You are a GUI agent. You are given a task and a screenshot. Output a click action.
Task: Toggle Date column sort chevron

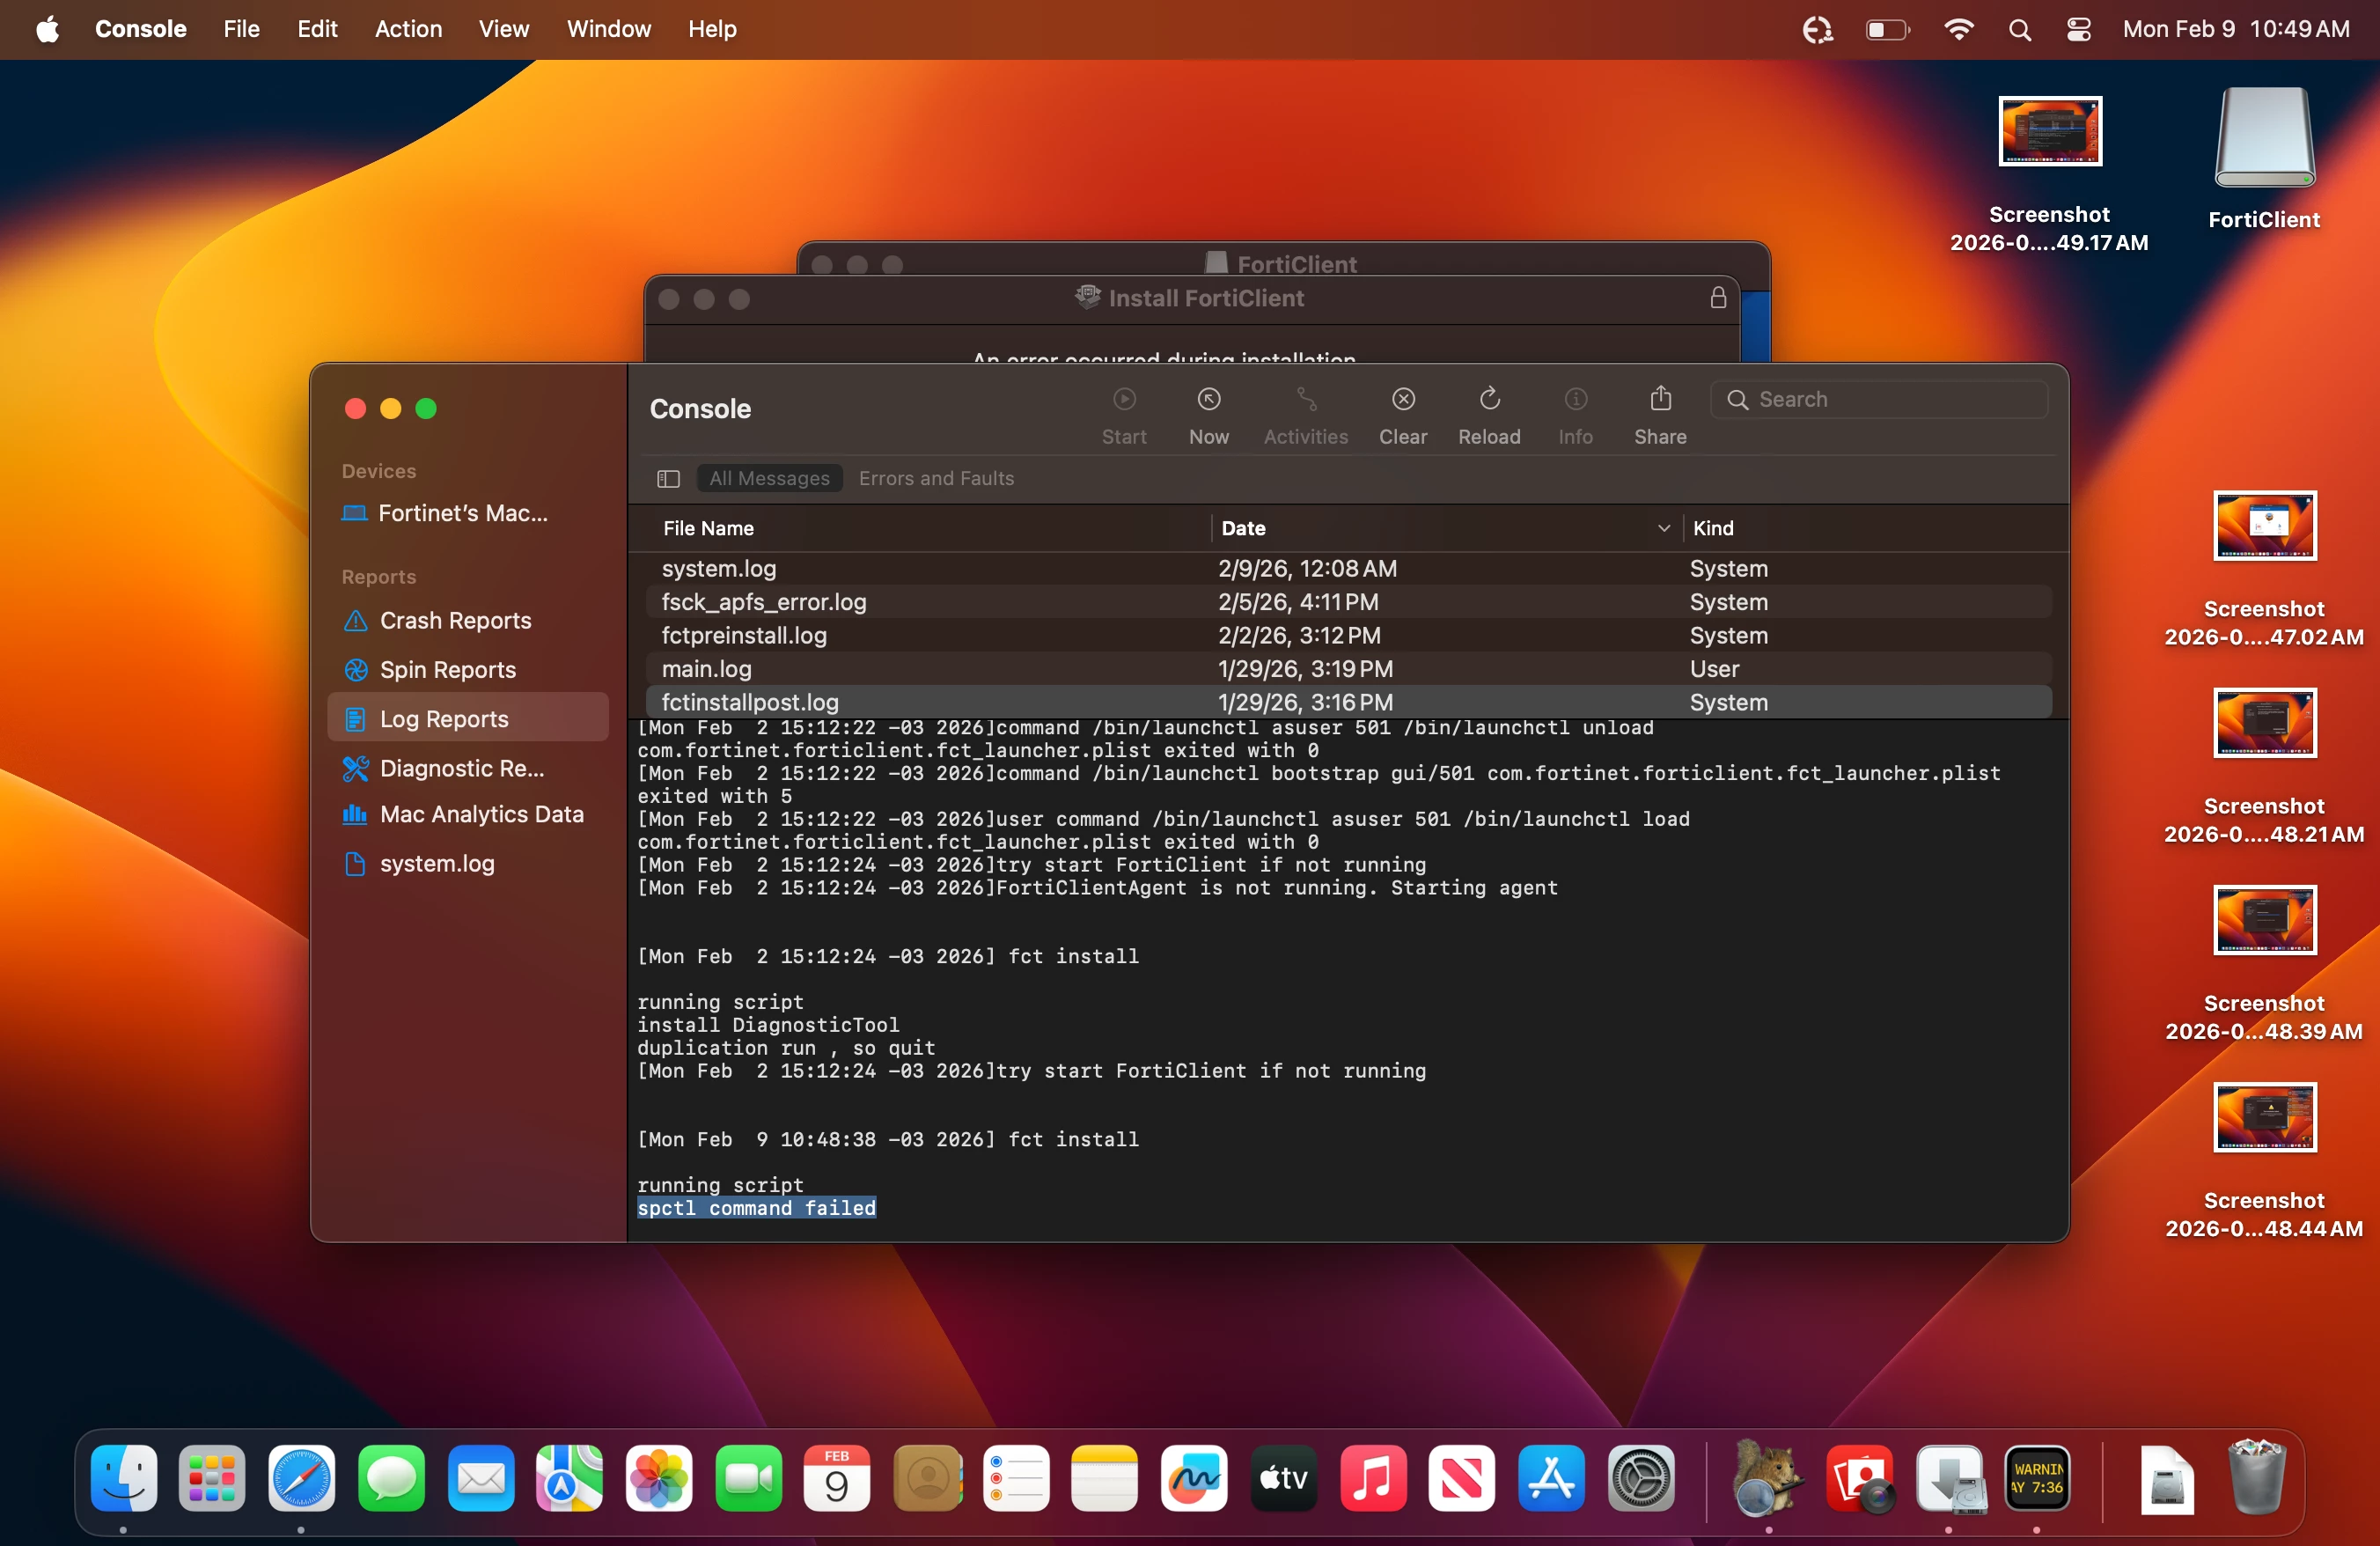pos(1663,529)
